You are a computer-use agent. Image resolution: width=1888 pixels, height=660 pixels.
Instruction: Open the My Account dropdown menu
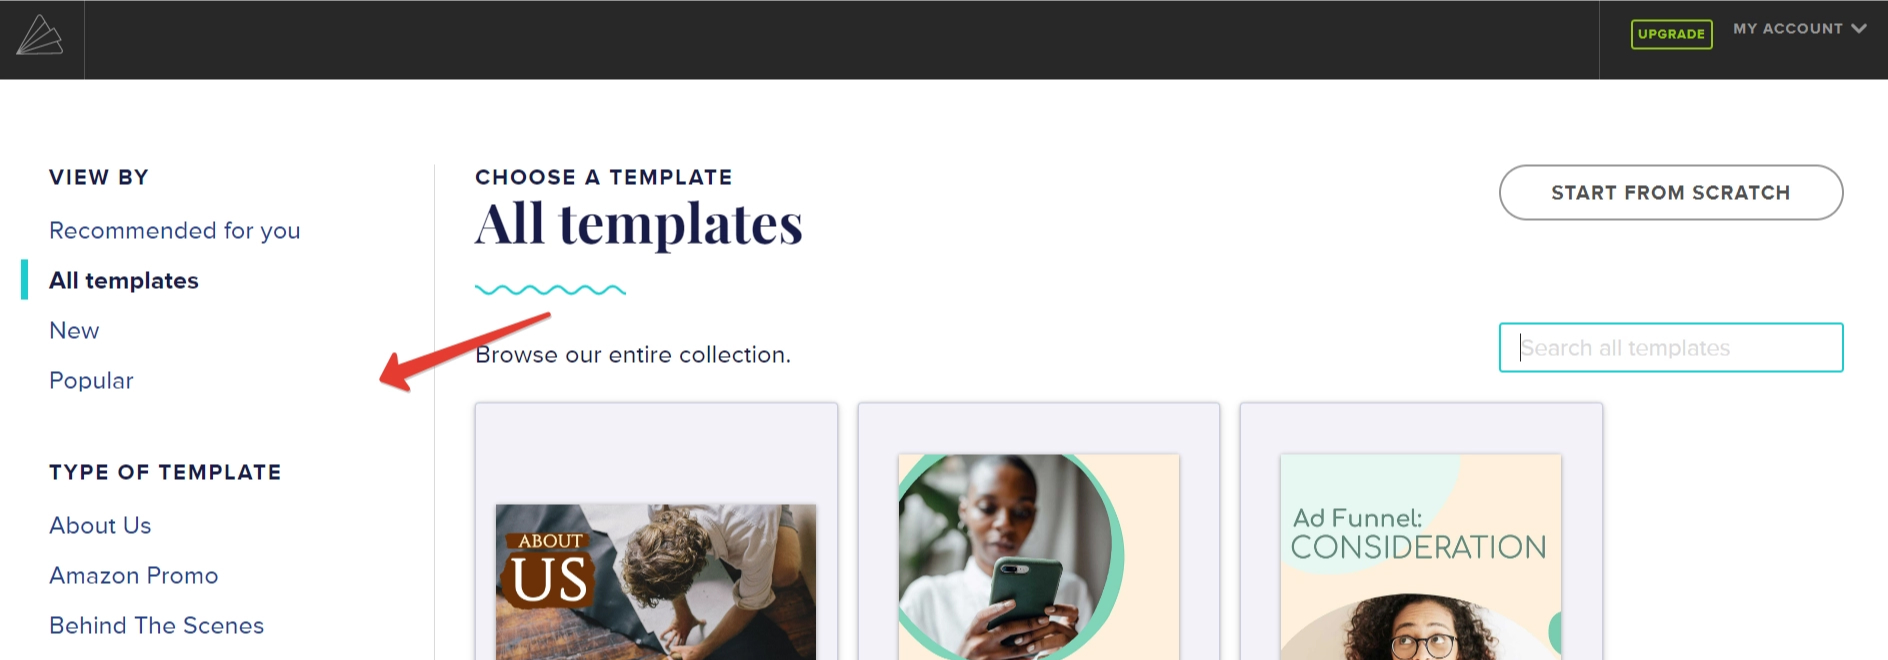pyautogui.click(x=1788, y=29)
